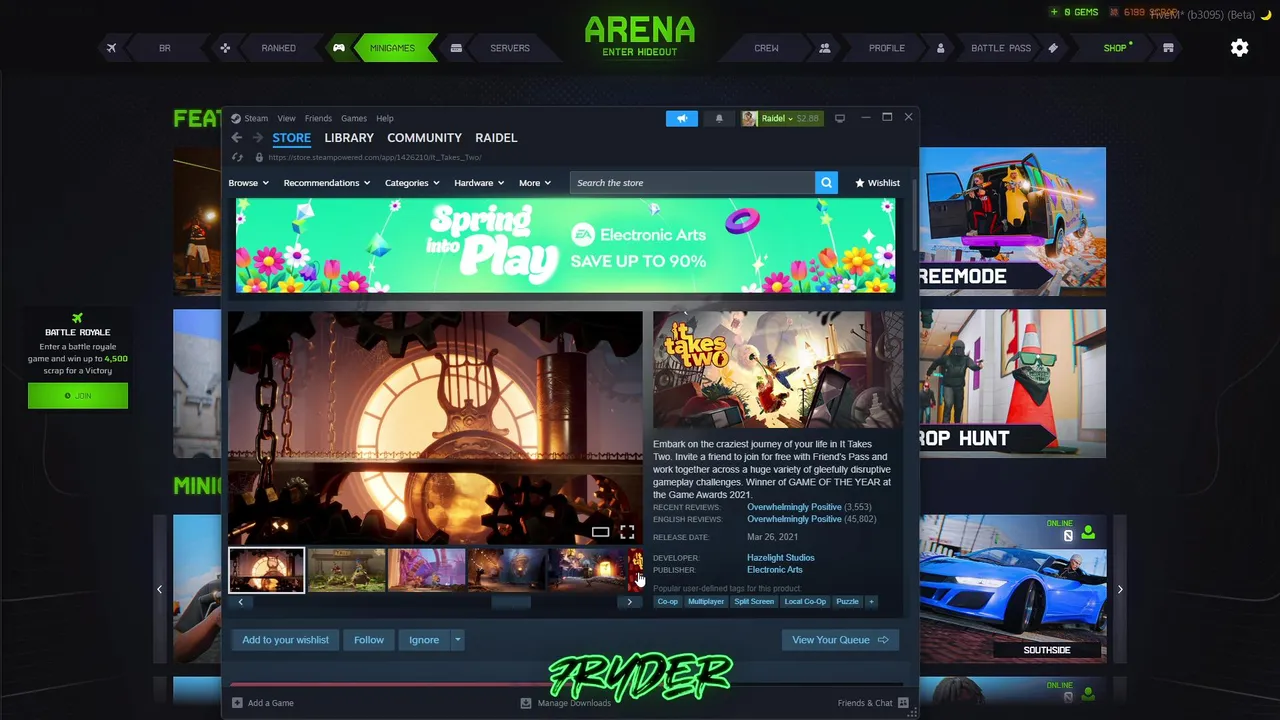Screen dimensions: 1280x720
Task: Open the RAIDEL profile tab
Action: [496, 138]
